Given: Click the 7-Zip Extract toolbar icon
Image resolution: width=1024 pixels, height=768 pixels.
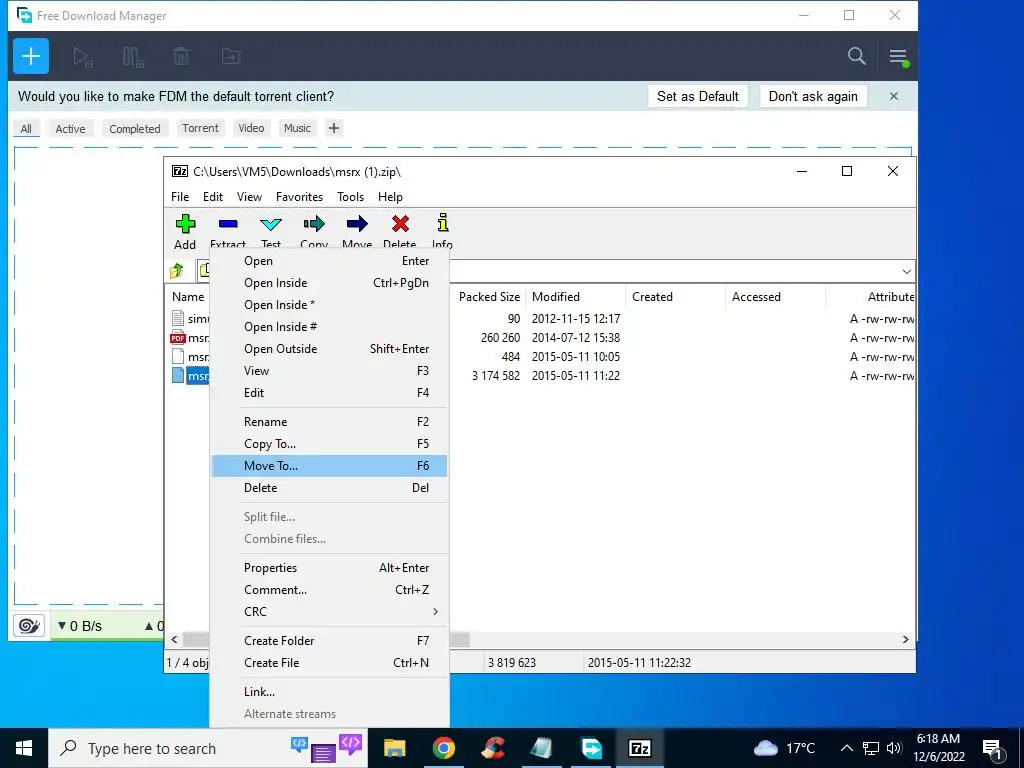Looking at the screenshot, I should [228, 231].
